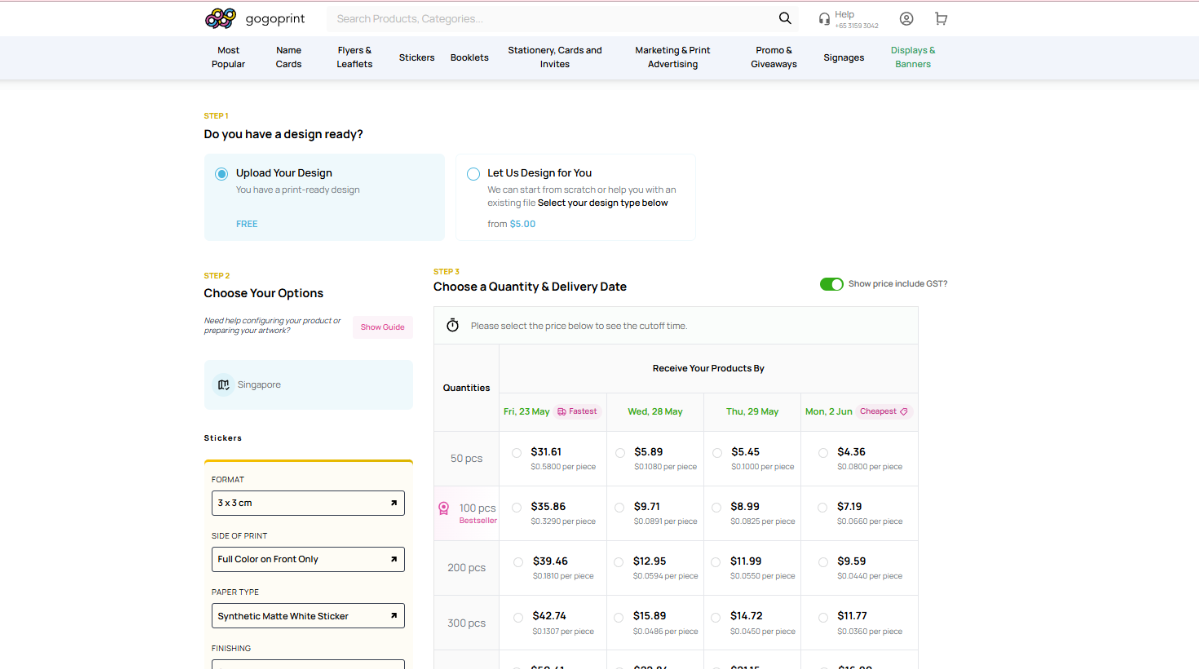Screen dimensions: 1199x669
Task: Select Let Us Design for You option
Action: coord(473,174)
